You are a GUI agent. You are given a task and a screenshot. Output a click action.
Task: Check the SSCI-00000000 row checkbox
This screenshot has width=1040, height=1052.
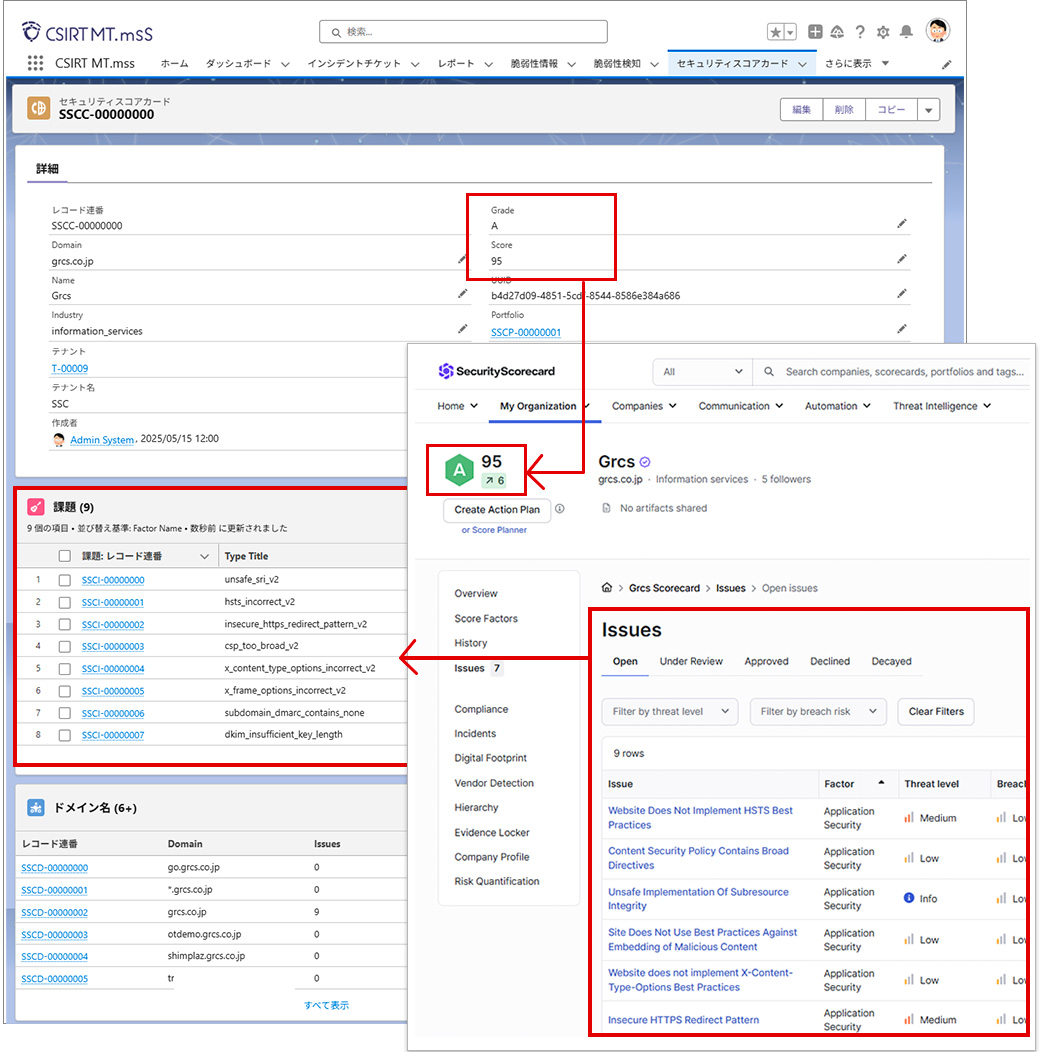click(x=64, y=580)
